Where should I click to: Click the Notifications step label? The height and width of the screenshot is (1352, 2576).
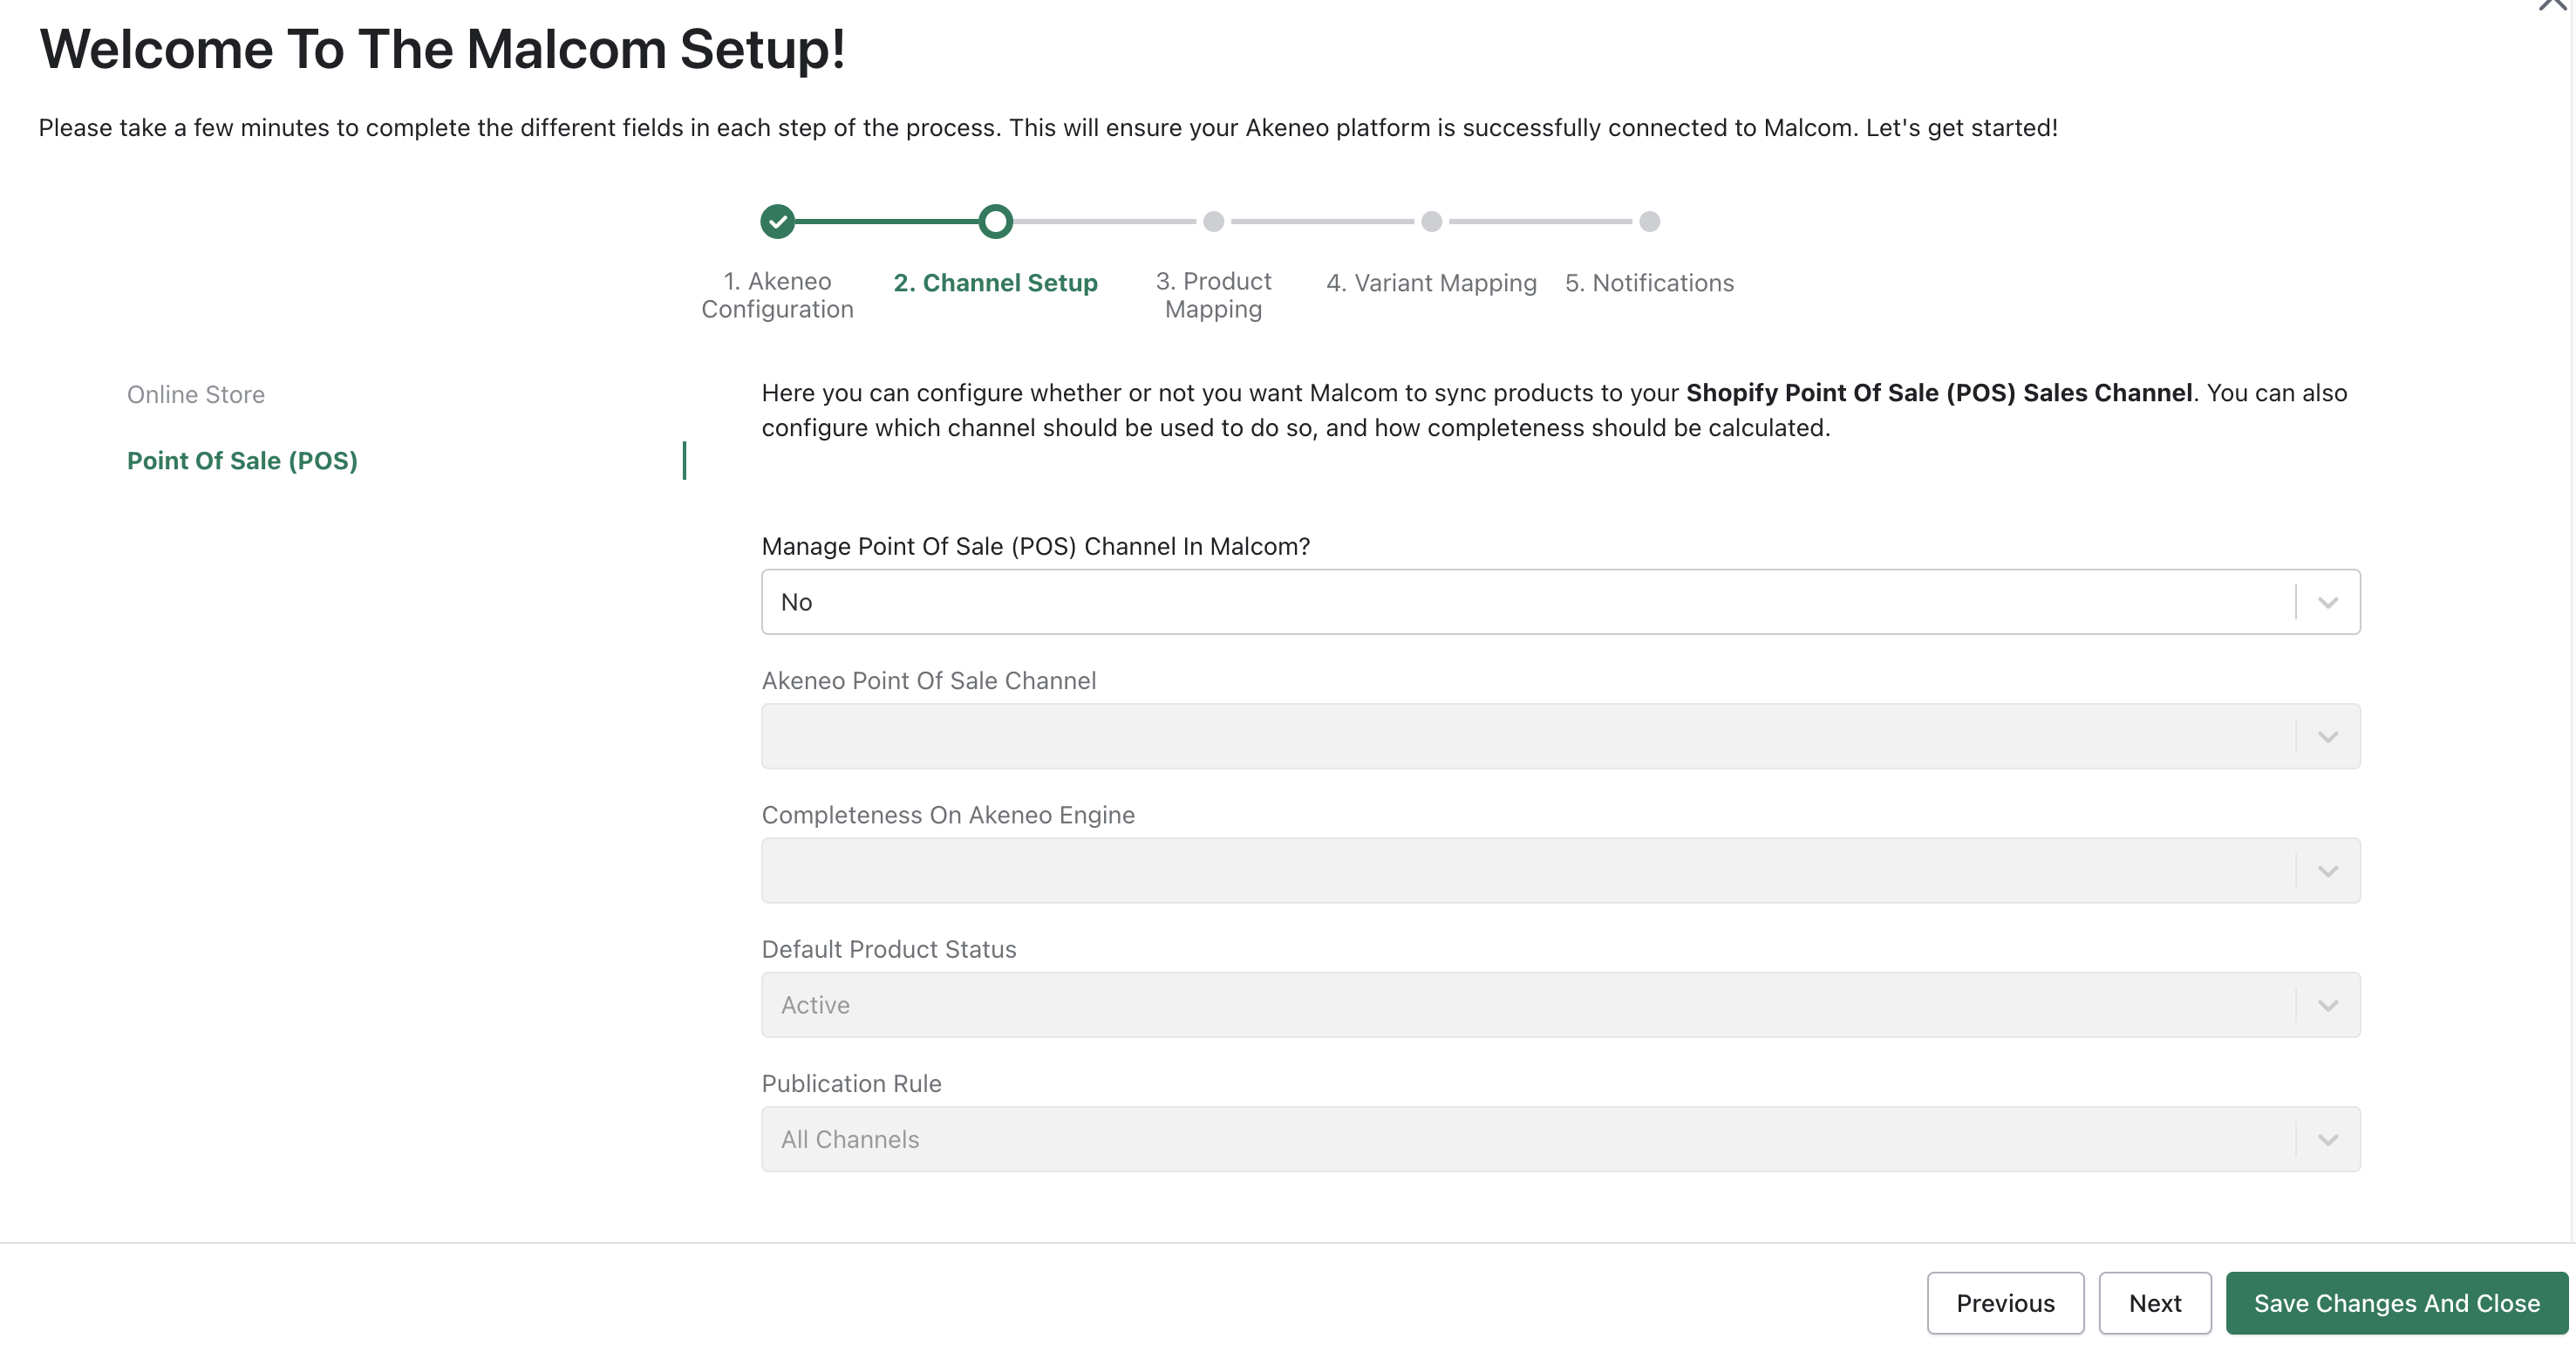[1648, 283]
